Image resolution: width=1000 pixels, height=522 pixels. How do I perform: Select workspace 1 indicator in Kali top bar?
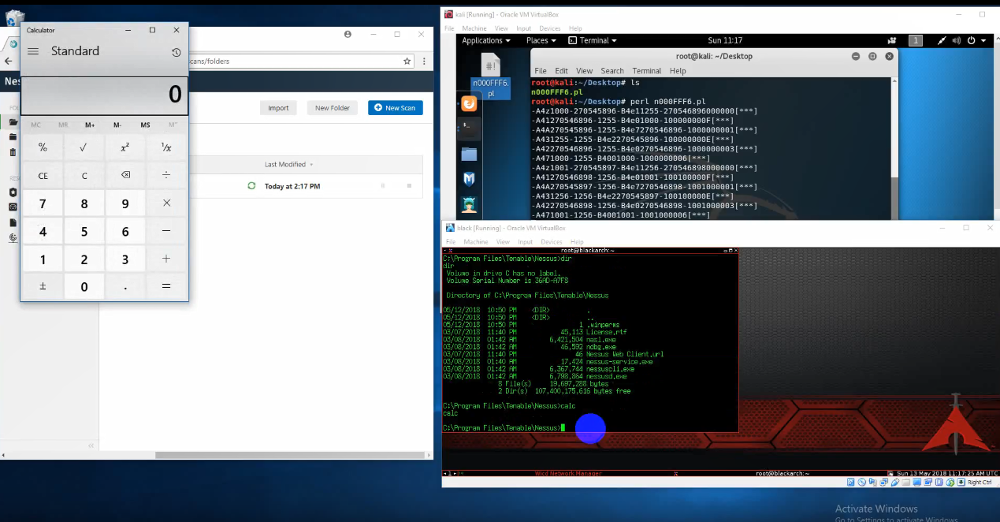(x=915, y=40)
